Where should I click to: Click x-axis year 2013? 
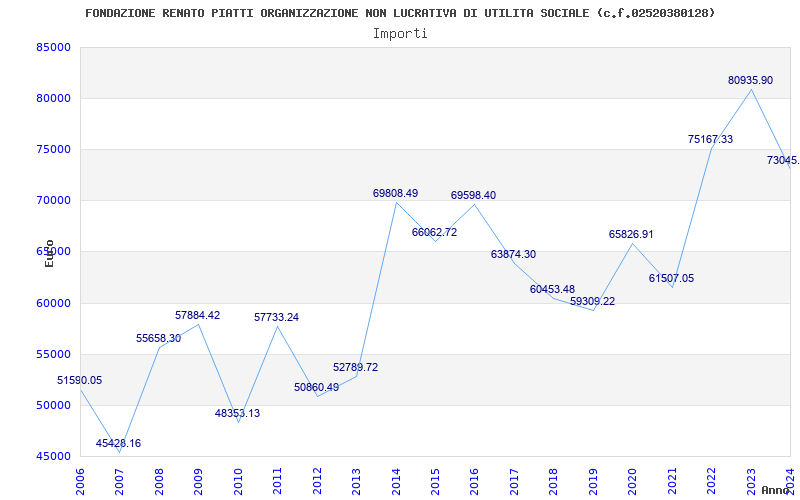click(356, 481)
